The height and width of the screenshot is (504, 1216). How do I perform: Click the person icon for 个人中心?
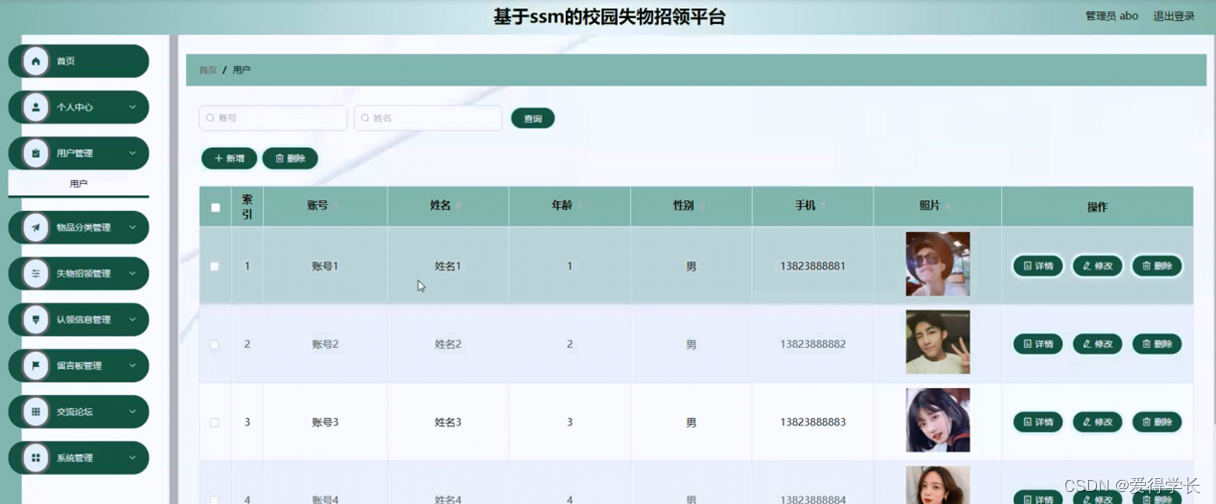point(36,107)
